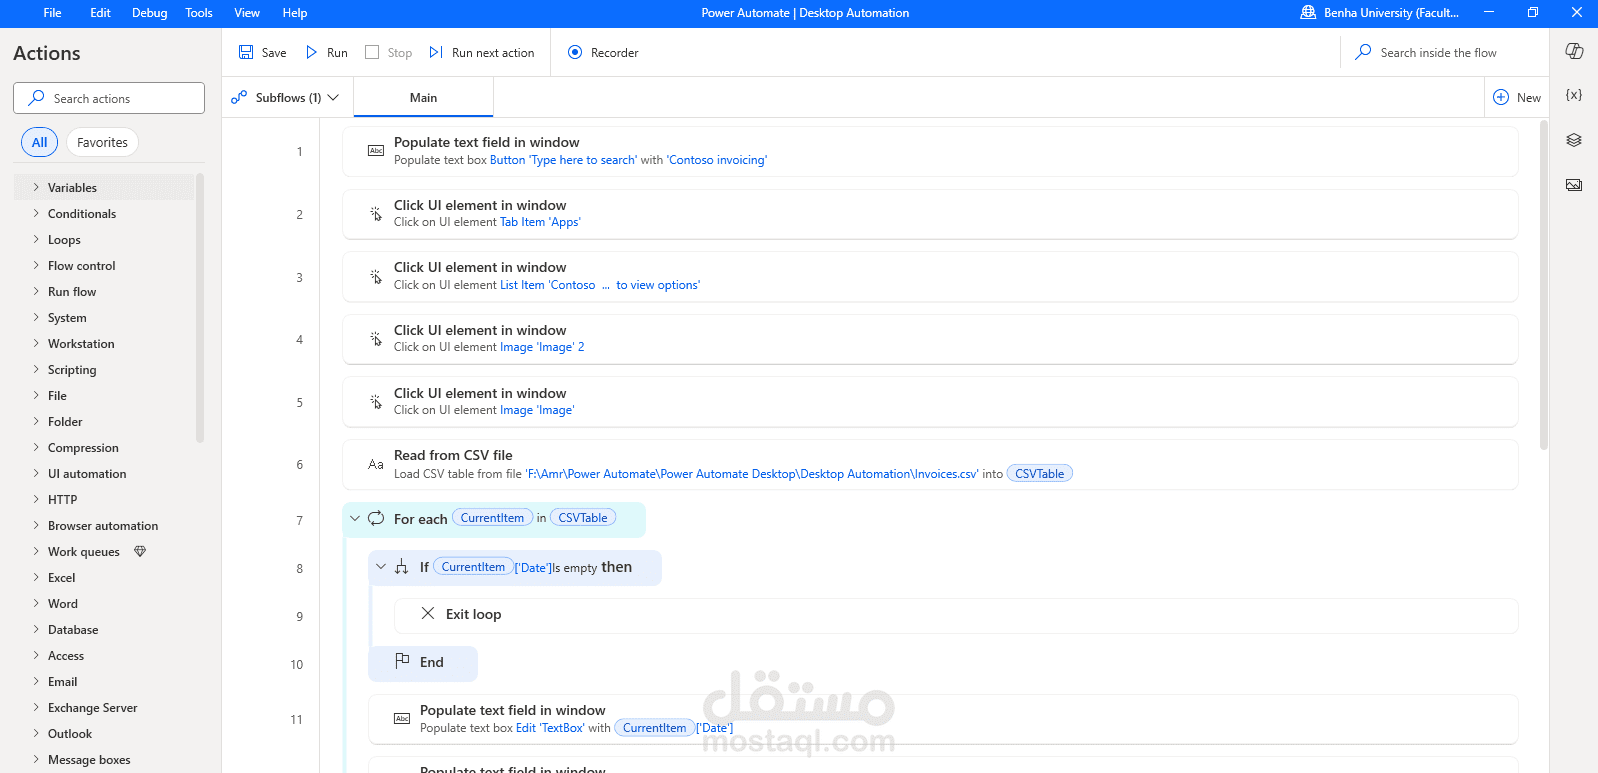This screenshot has width=1598, height=773.
Task: Select the All actions filter
Action: (39, 142)
